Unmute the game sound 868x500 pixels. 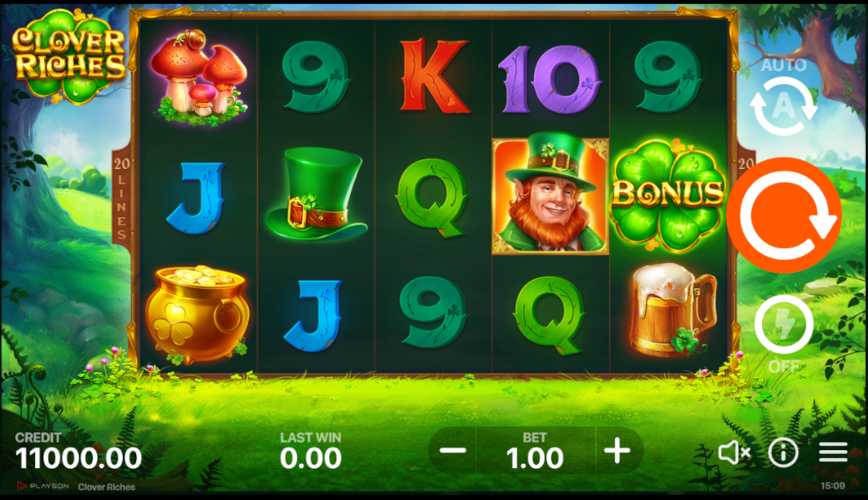[x=733, y=453]
